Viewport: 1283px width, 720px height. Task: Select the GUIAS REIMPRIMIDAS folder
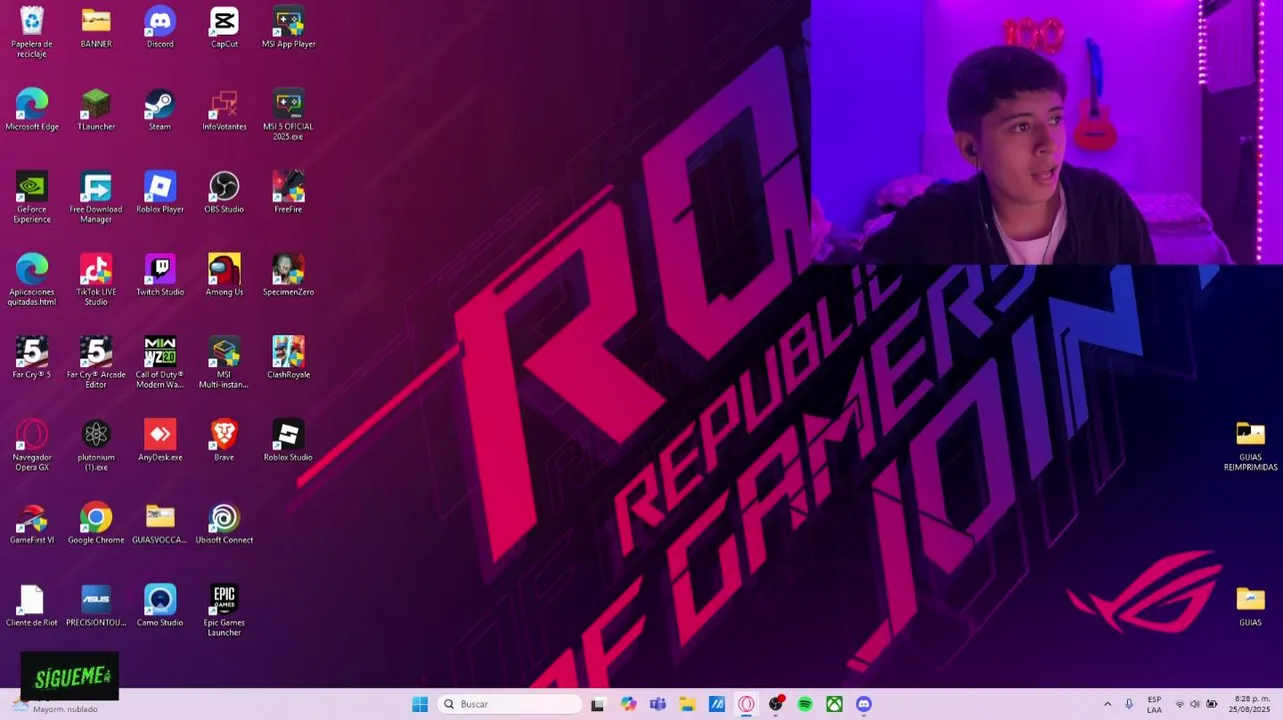[x=1250, y=445]
